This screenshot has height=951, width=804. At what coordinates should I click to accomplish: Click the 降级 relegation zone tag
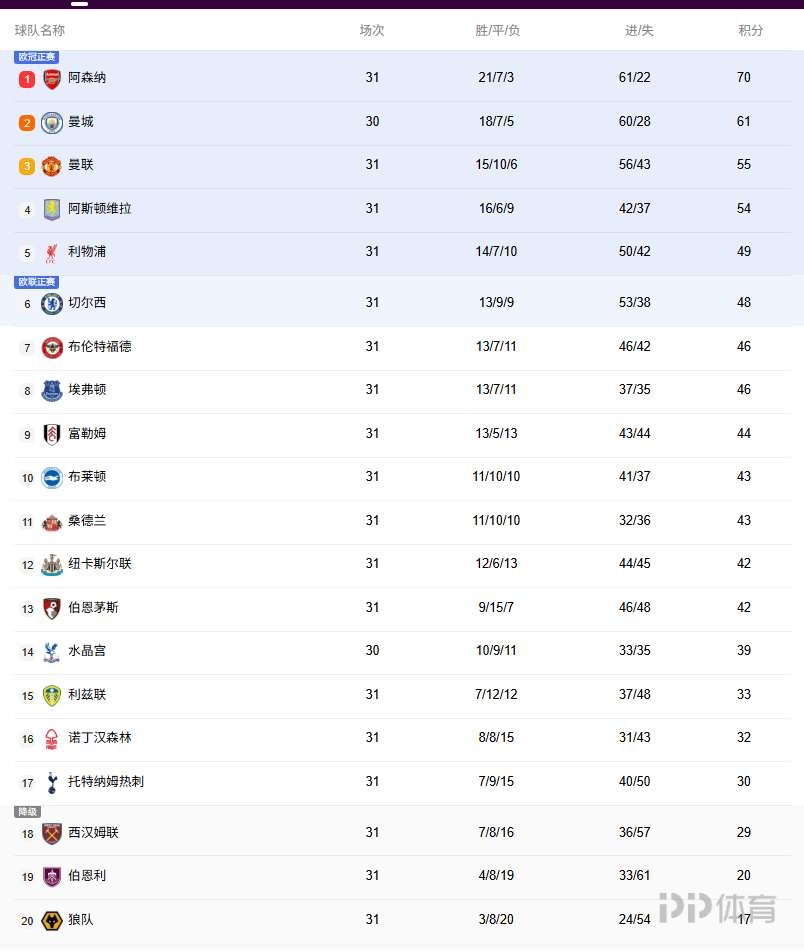point(28,812)
